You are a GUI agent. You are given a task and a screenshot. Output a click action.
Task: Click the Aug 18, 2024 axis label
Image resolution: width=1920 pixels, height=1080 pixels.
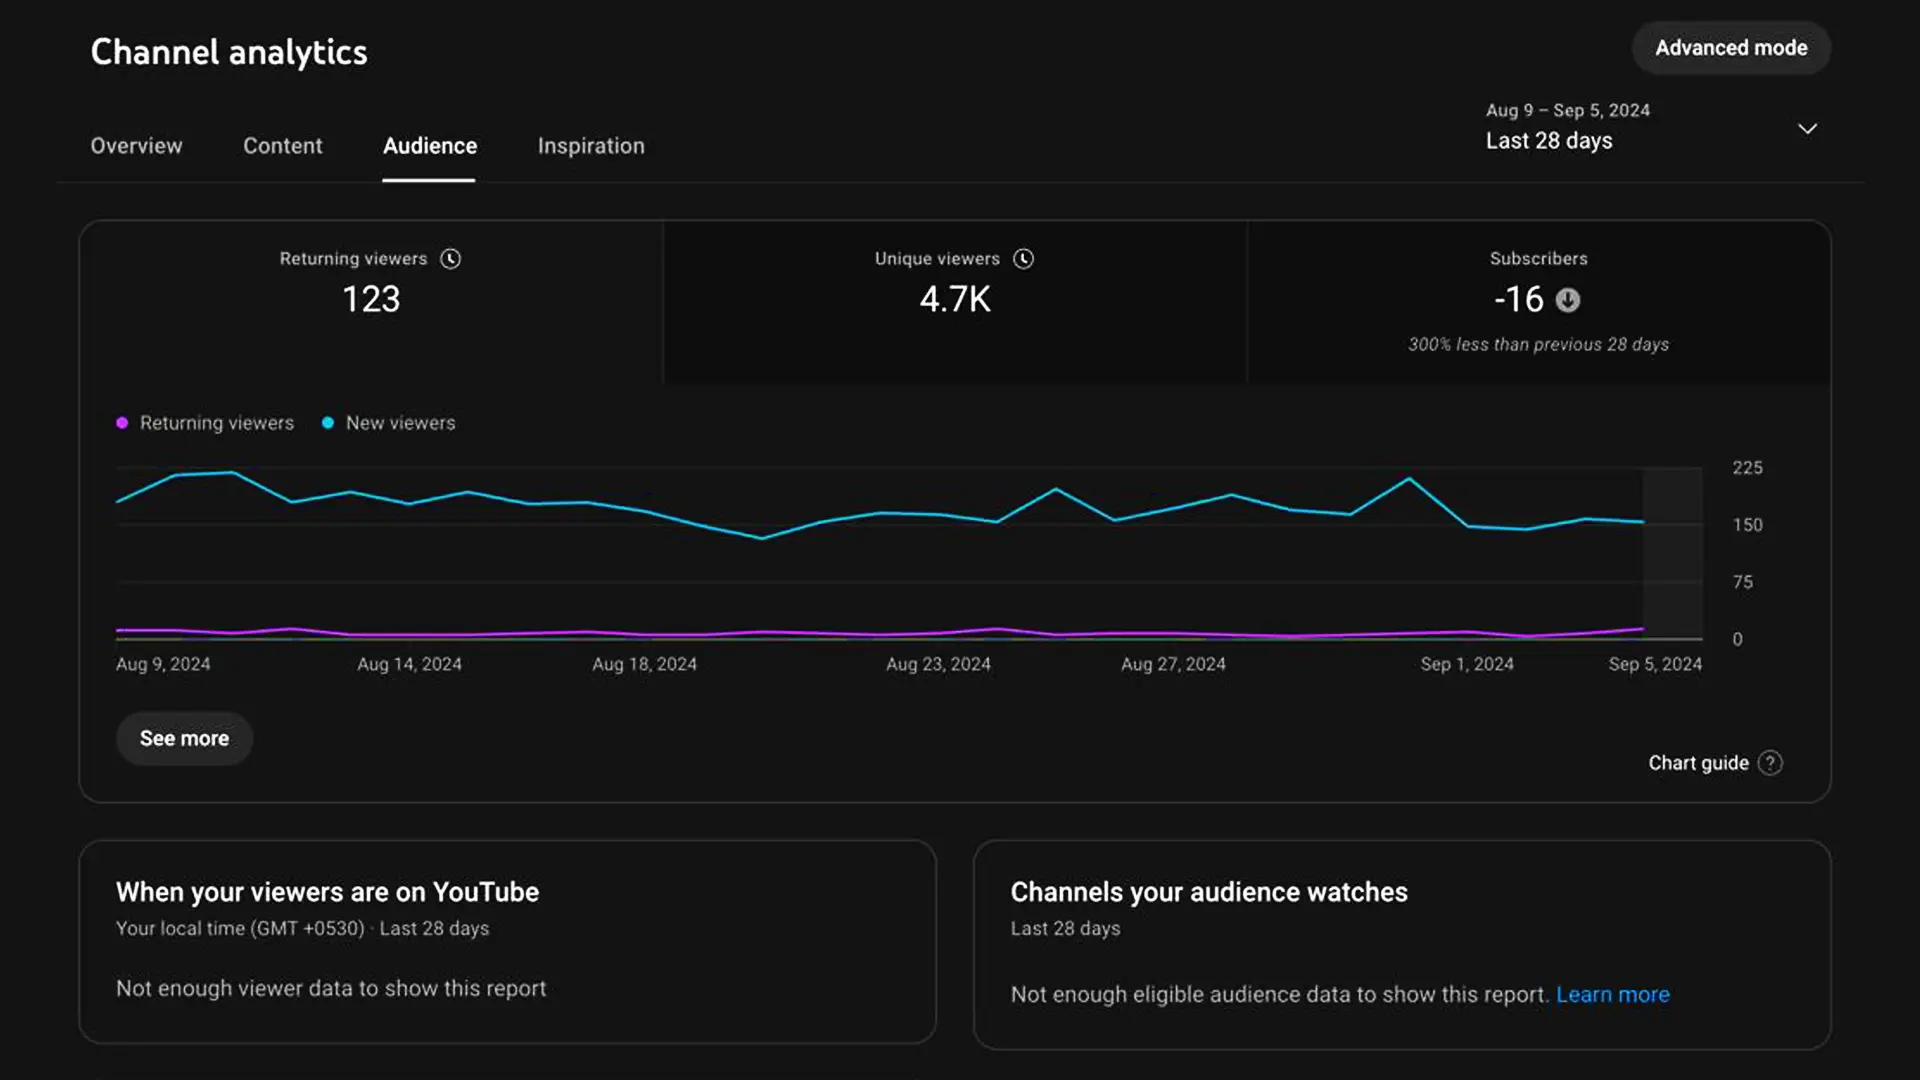645,664
